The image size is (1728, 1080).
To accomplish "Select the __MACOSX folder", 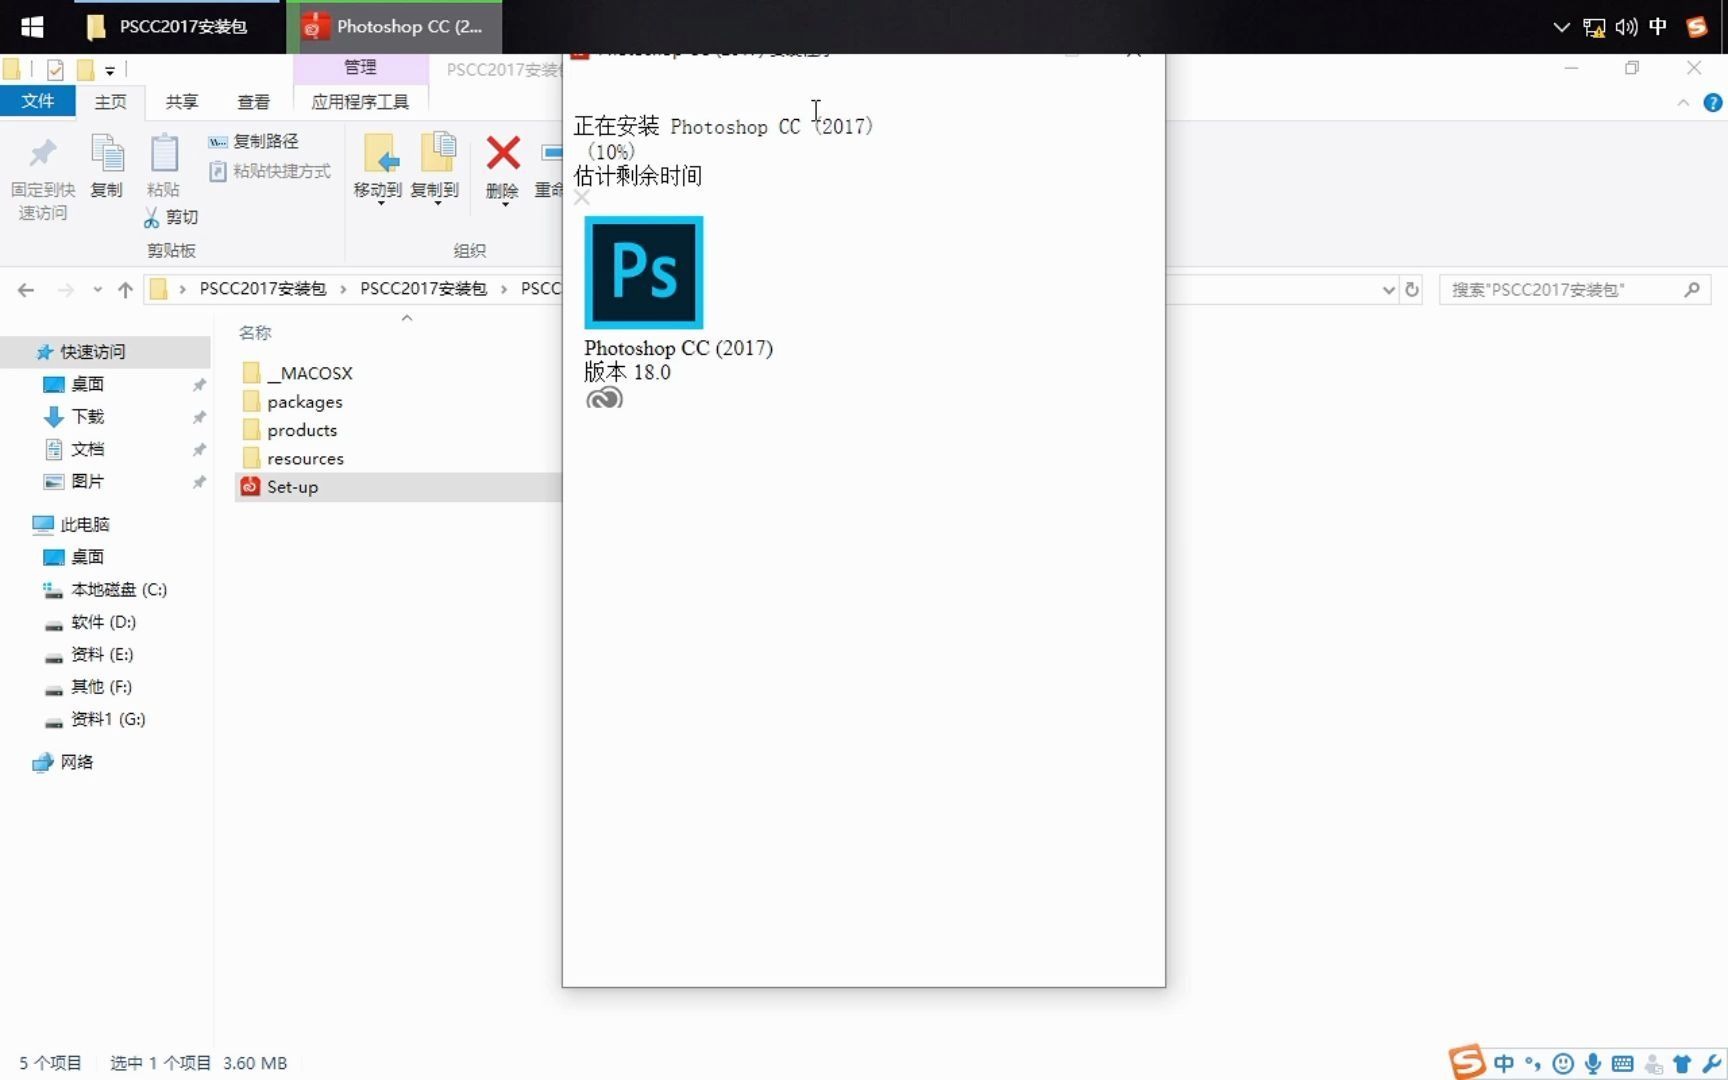I will click(298, 373).
